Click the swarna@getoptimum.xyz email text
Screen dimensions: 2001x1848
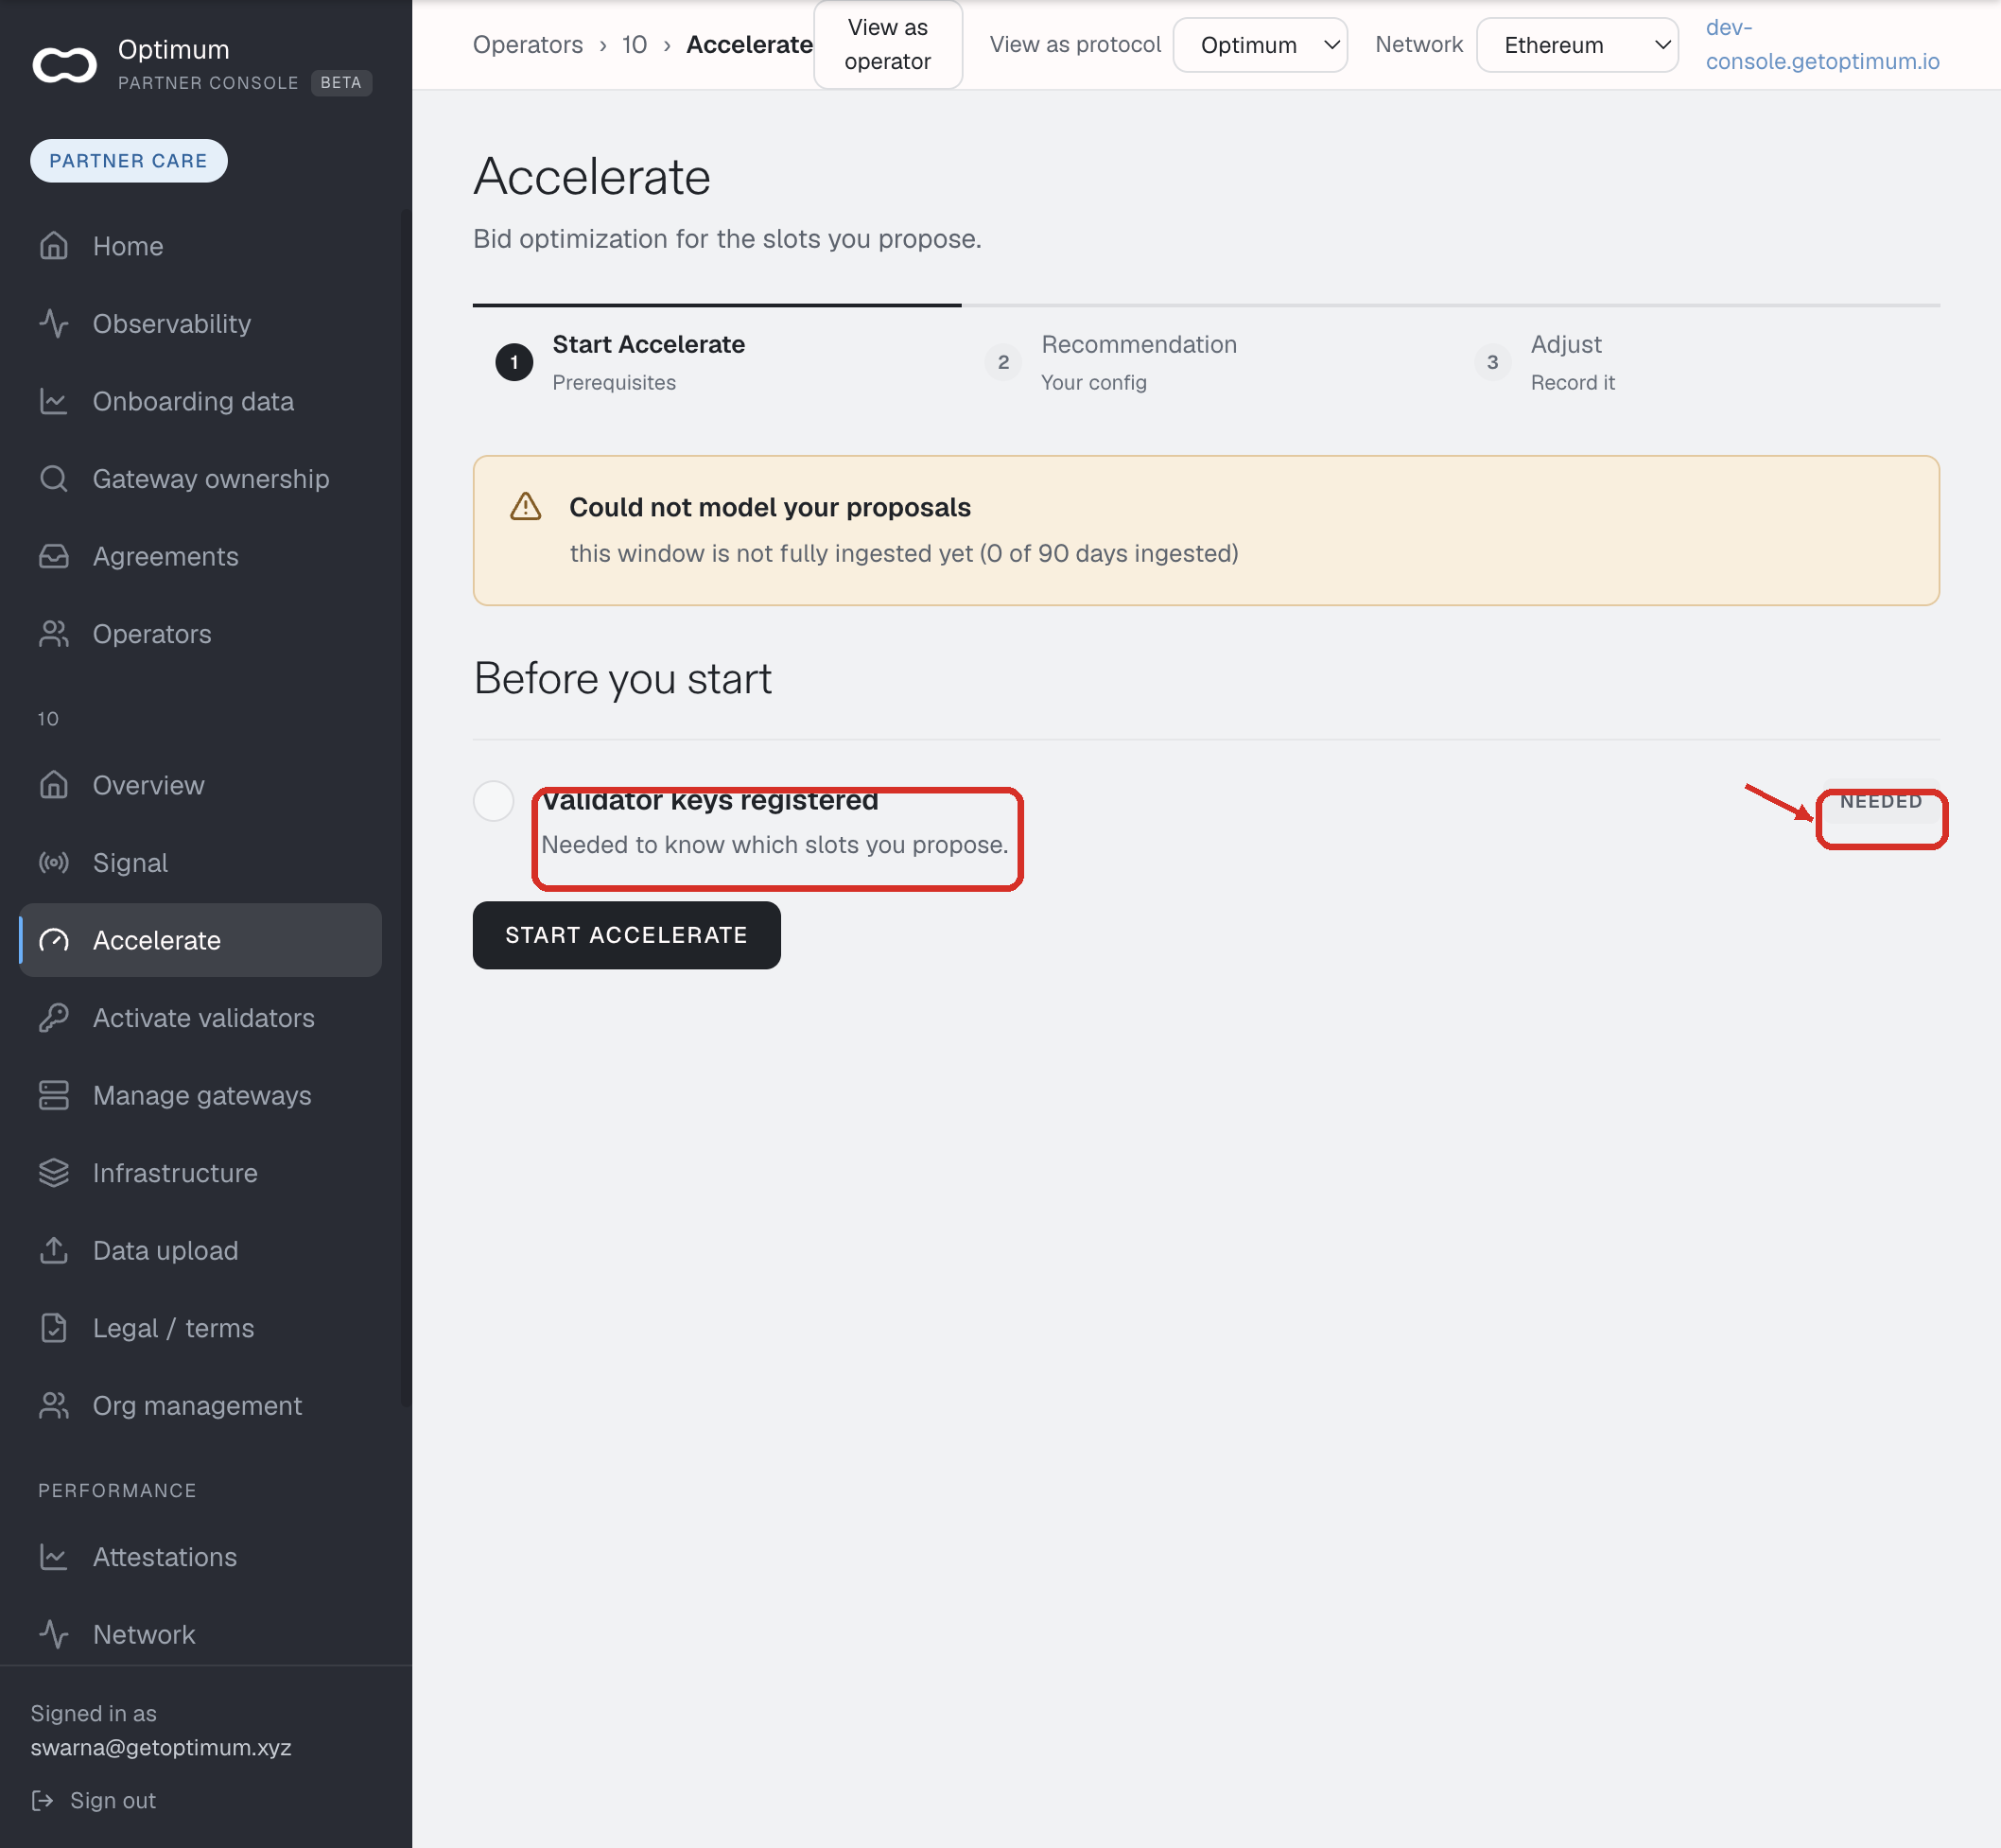click(161, 1747)
